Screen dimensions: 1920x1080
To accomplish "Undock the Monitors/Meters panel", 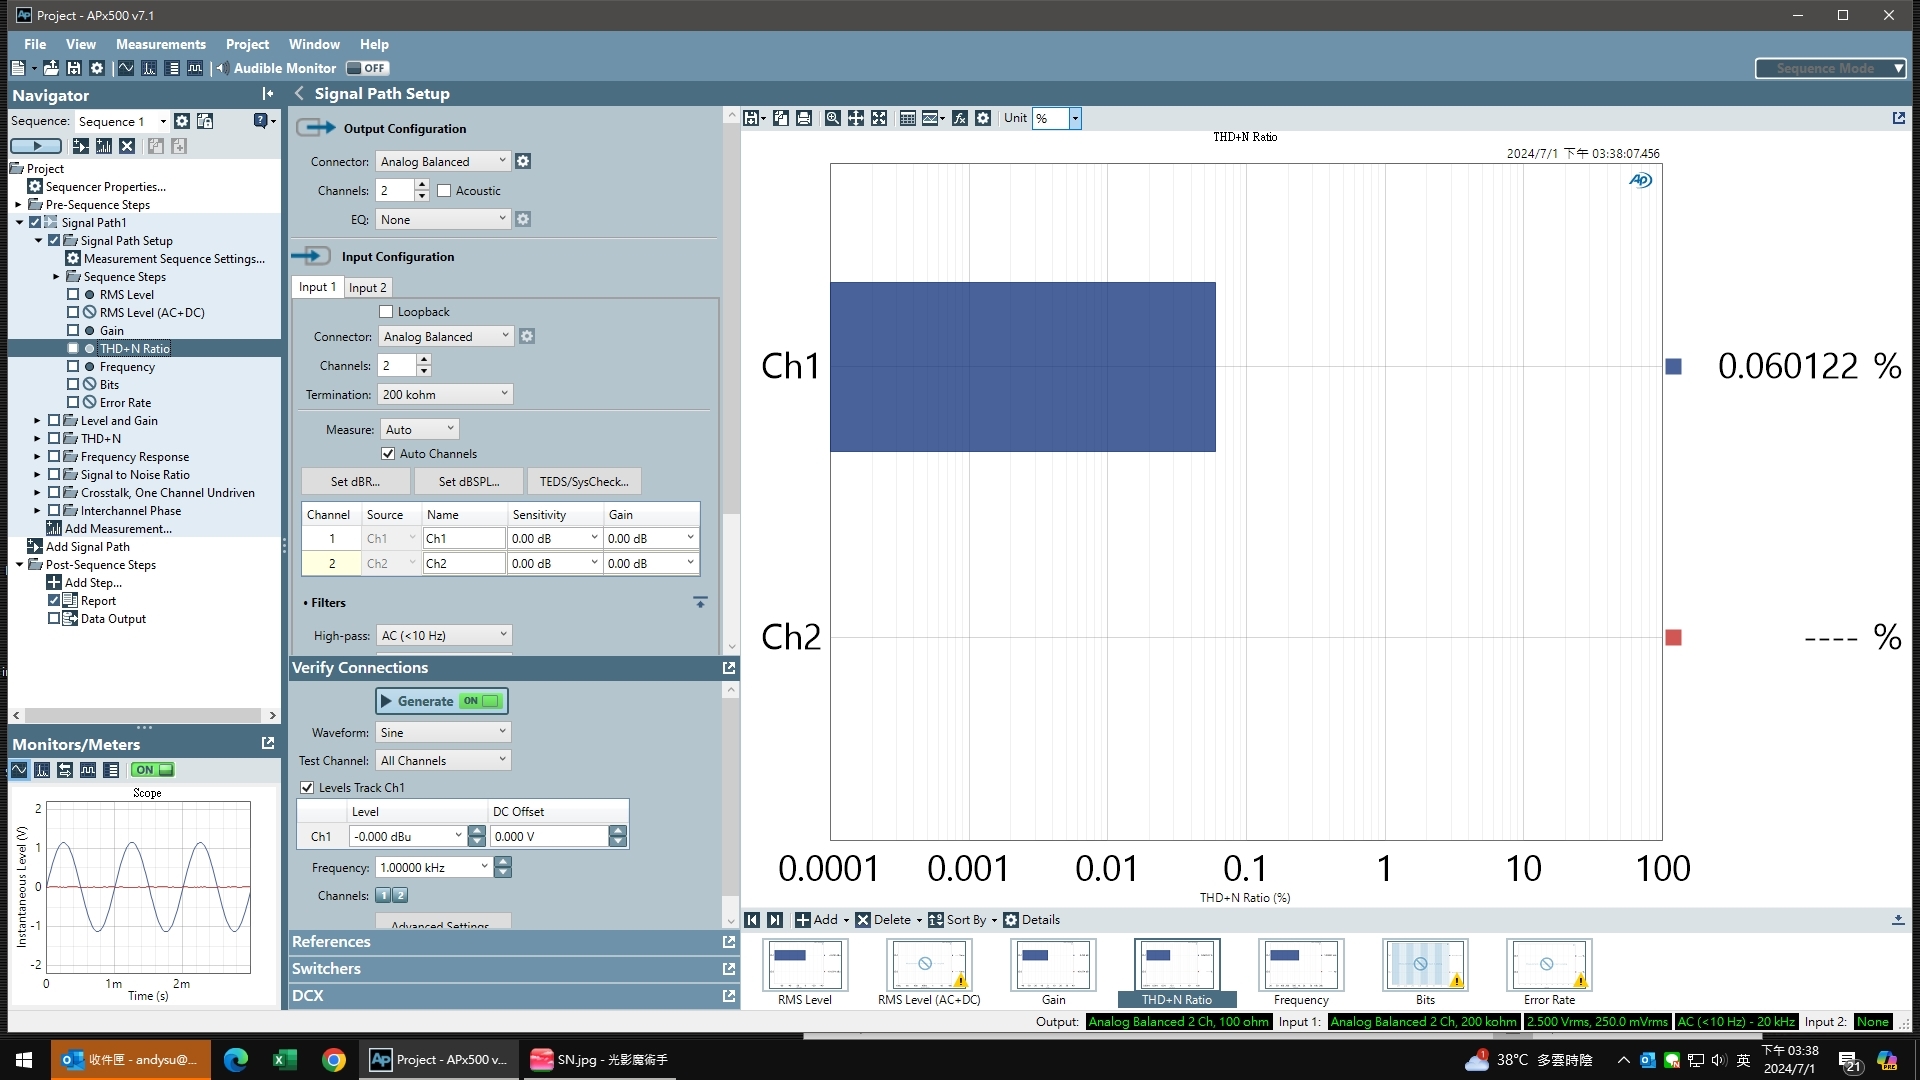I will [x=268, y=743].
